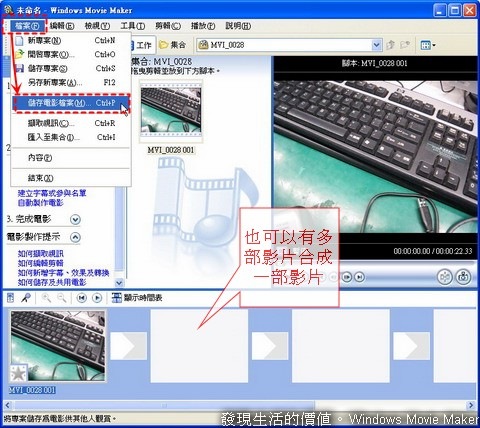Click 如何擷取視訊 tip link
Screen dimensions: 480x428
coord(40,253)
